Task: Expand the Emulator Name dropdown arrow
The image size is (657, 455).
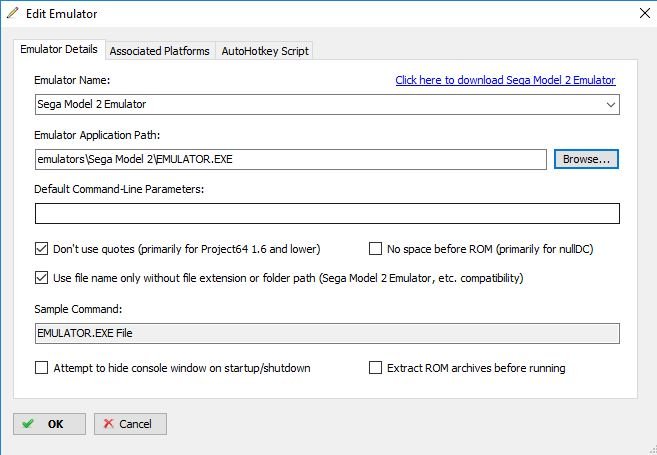Action: (x=610, y=105)
